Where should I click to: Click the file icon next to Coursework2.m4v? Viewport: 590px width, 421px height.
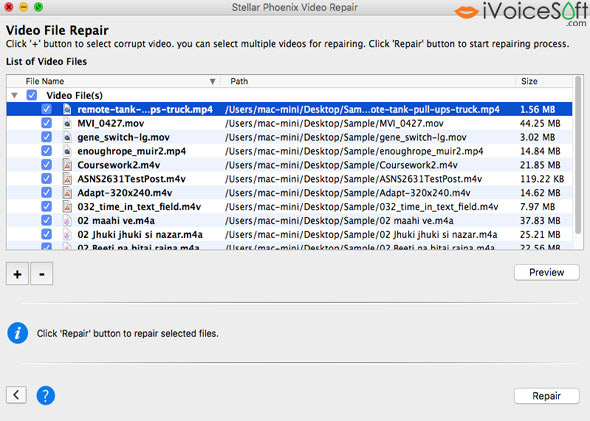[x=67, y=165]
